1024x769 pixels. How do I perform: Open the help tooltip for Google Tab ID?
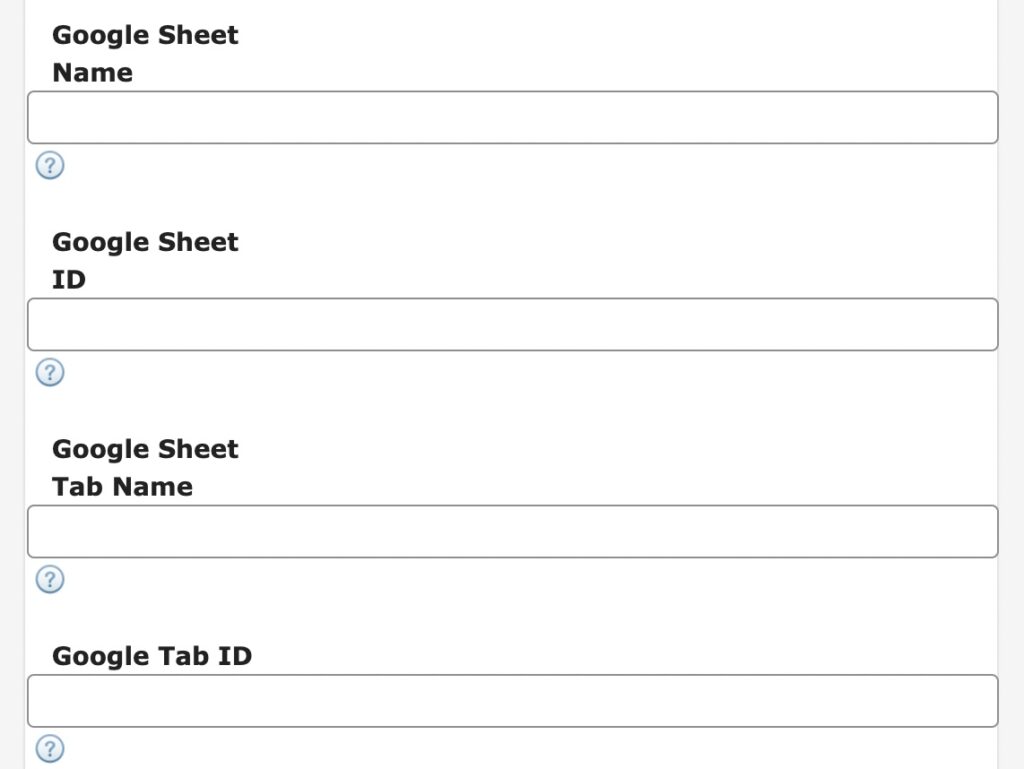point(50,748)
